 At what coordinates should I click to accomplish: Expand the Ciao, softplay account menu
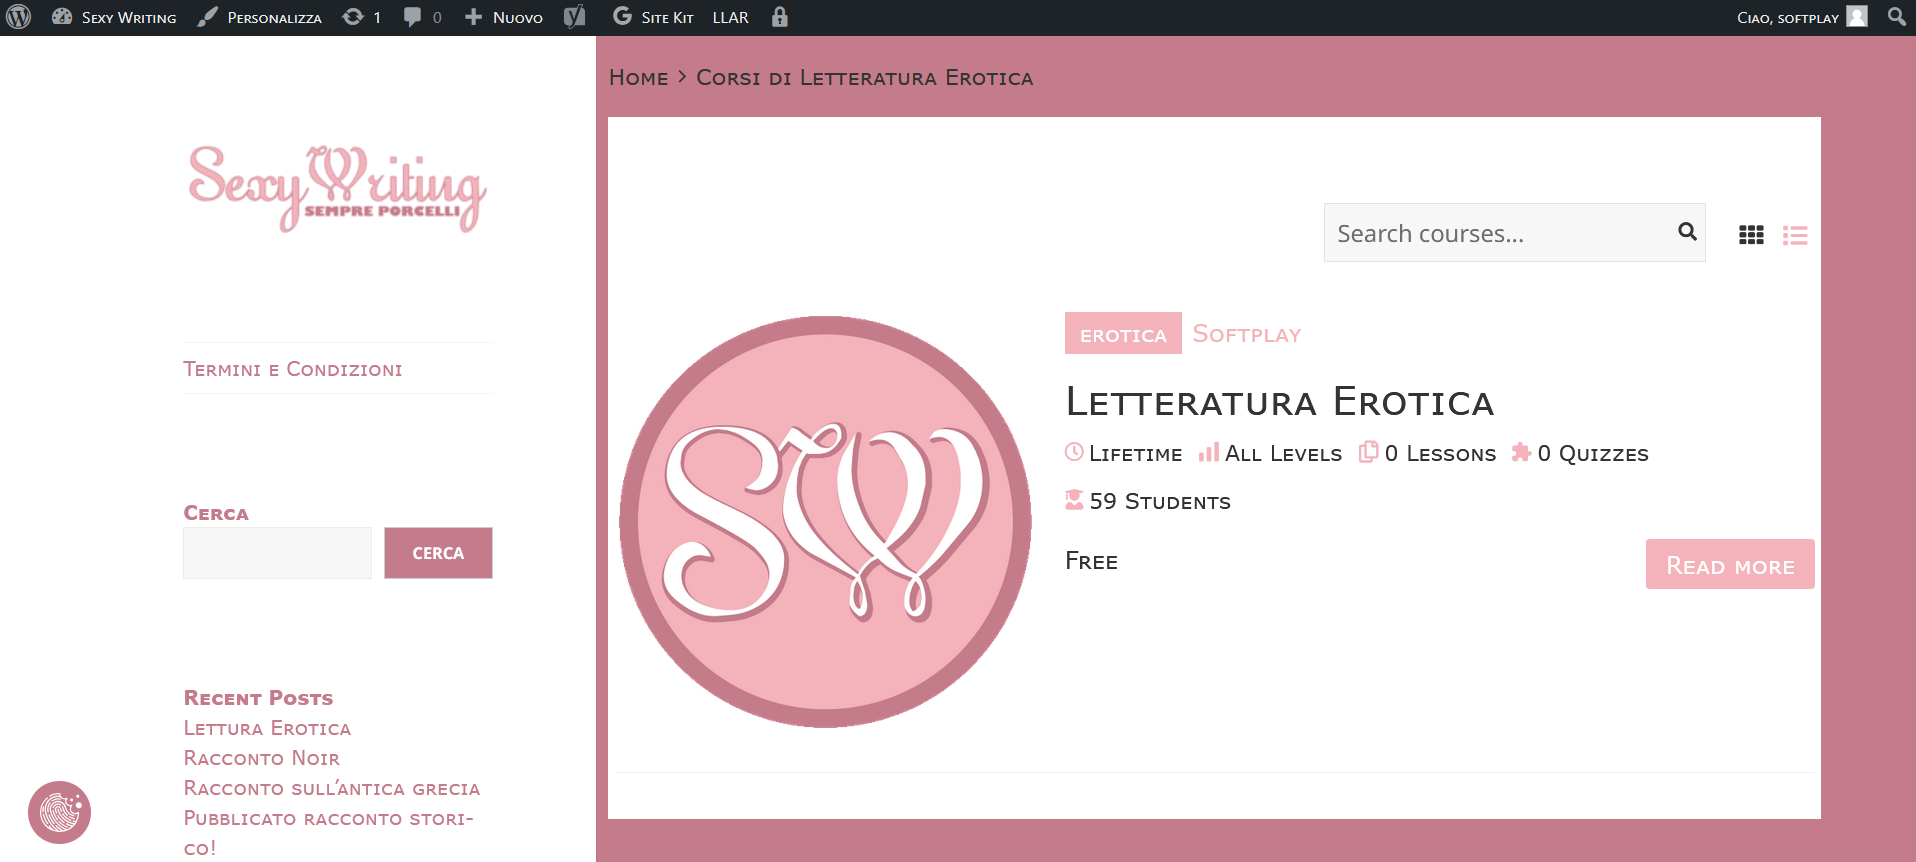[x=1800, y=17]
